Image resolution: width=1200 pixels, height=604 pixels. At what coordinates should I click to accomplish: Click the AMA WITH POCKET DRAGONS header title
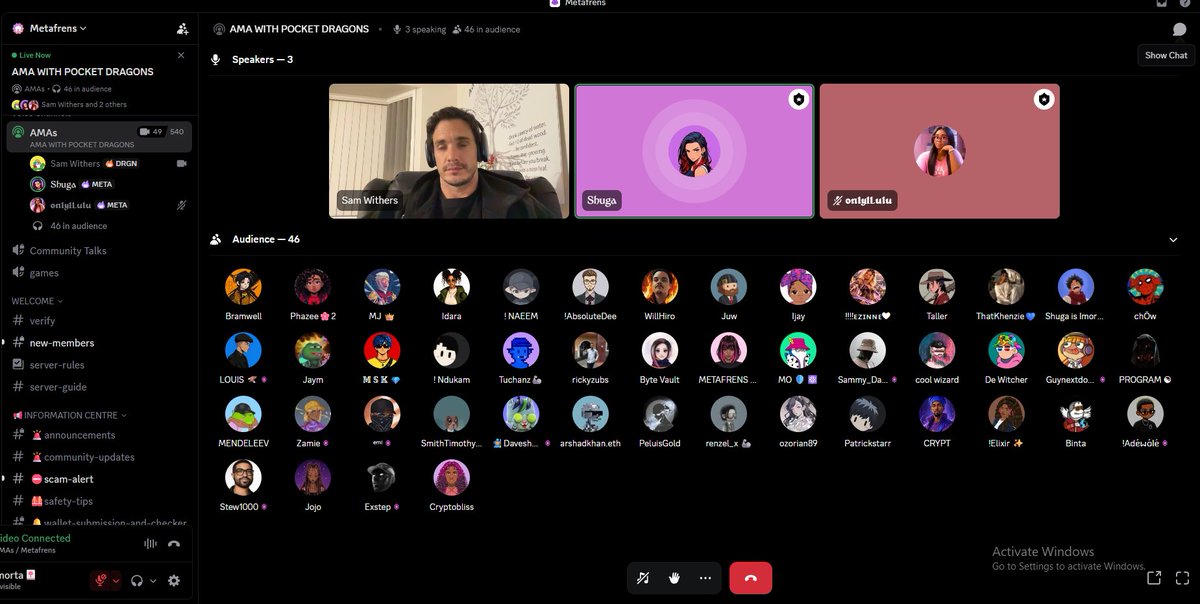299,29
